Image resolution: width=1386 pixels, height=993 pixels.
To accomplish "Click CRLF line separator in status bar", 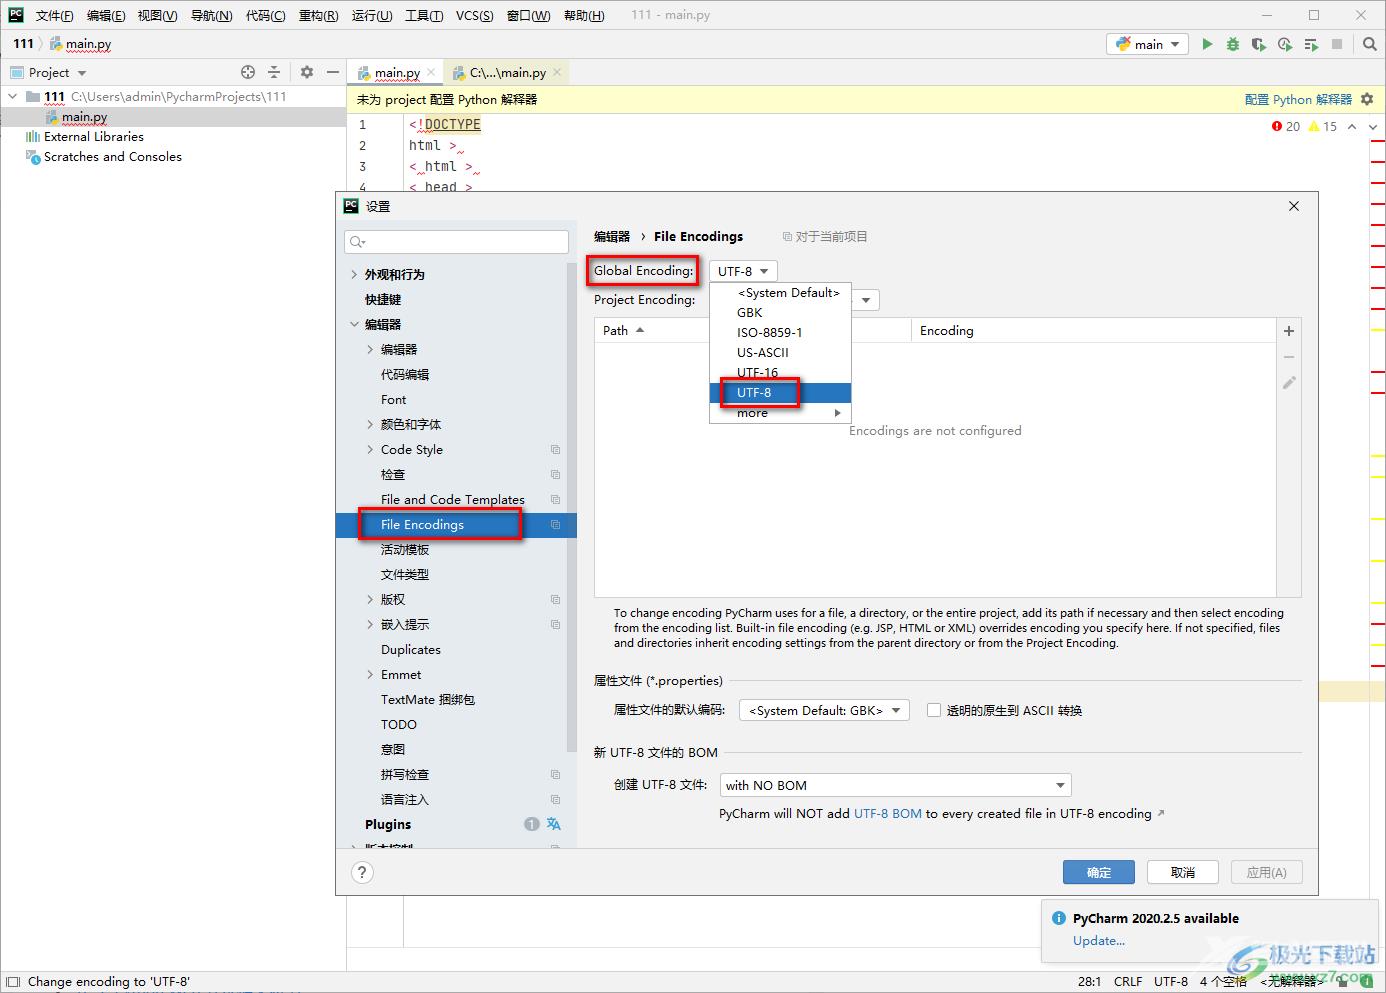I will [x=1127, y=981].
